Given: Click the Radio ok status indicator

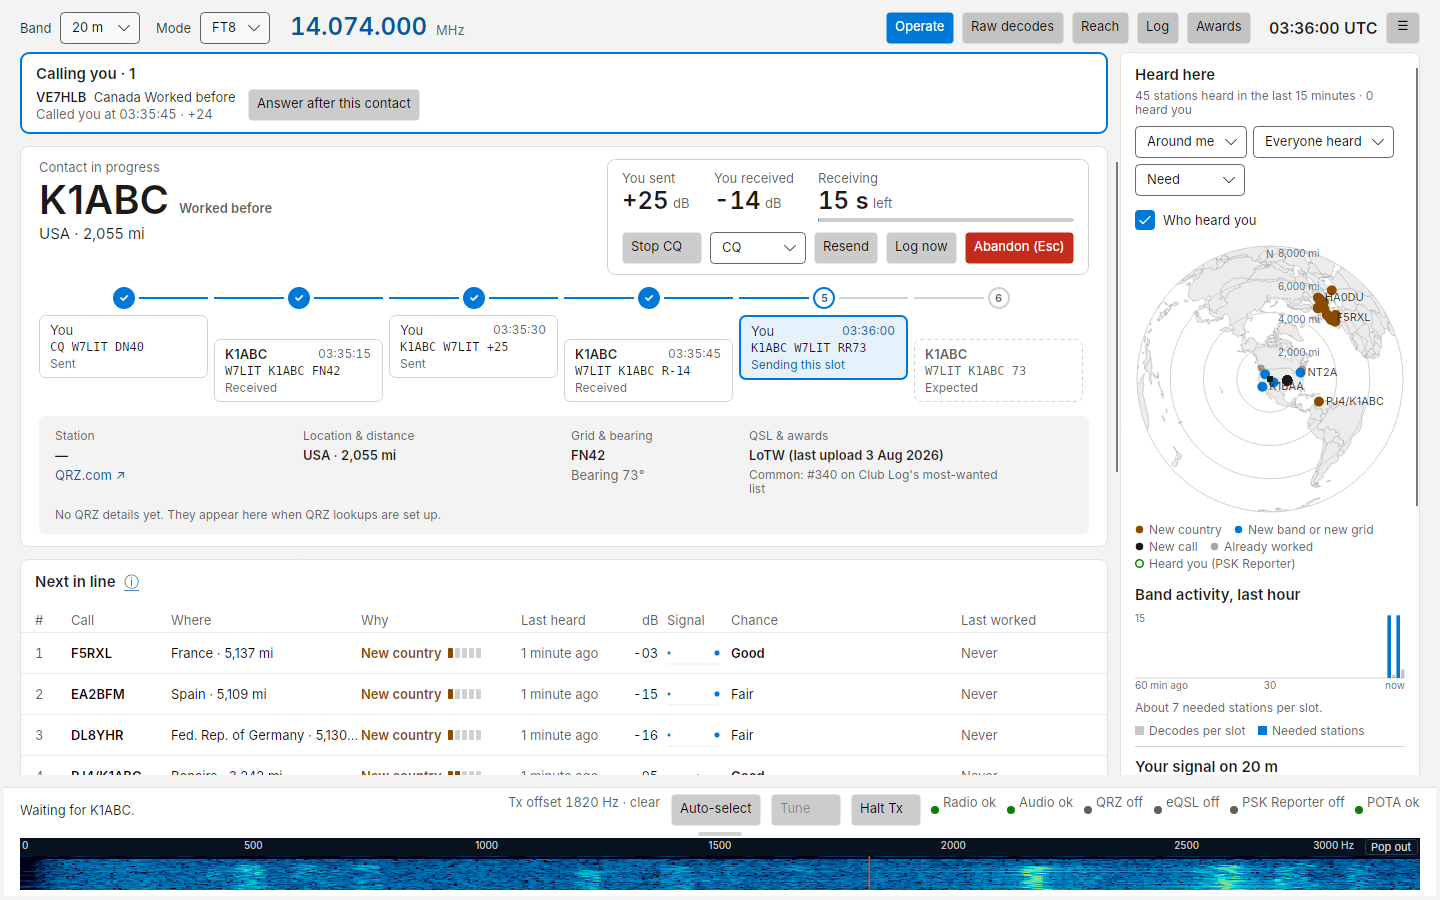Looking at the screenshot, I should click(963, 803).
